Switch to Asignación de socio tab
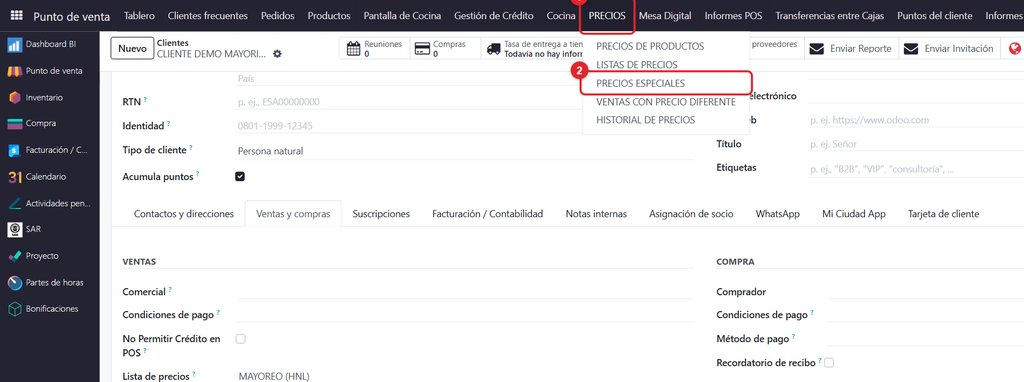The image size is (1024, 382). (691, 214)
